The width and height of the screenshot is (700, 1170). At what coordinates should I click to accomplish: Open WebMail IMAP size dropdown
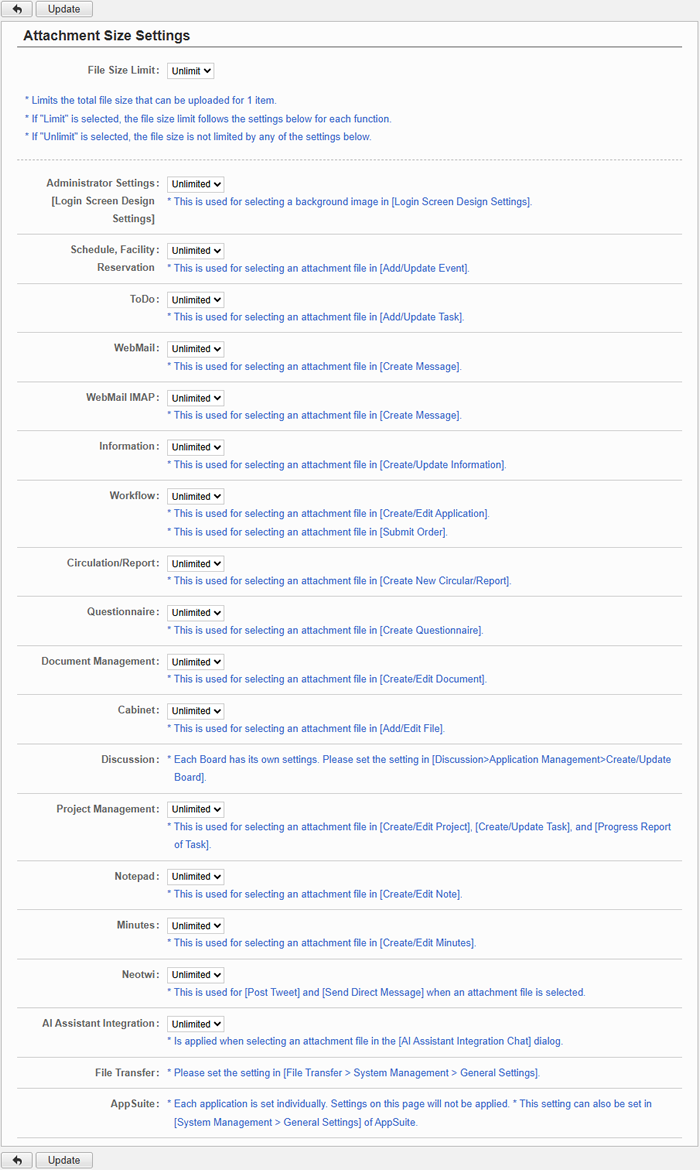point(196,398)
